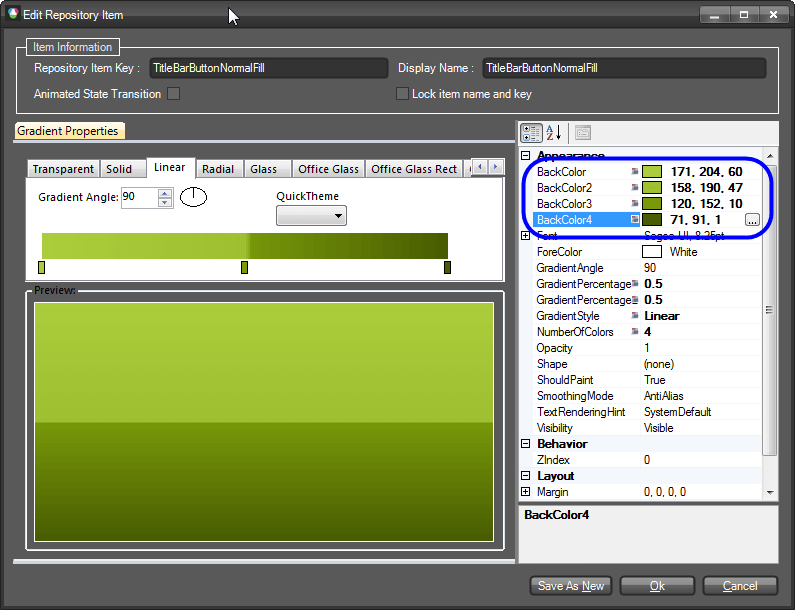795x610 pixels.
Task: Switch to the Radial gradient tab
Action: (x=218, y=169)
